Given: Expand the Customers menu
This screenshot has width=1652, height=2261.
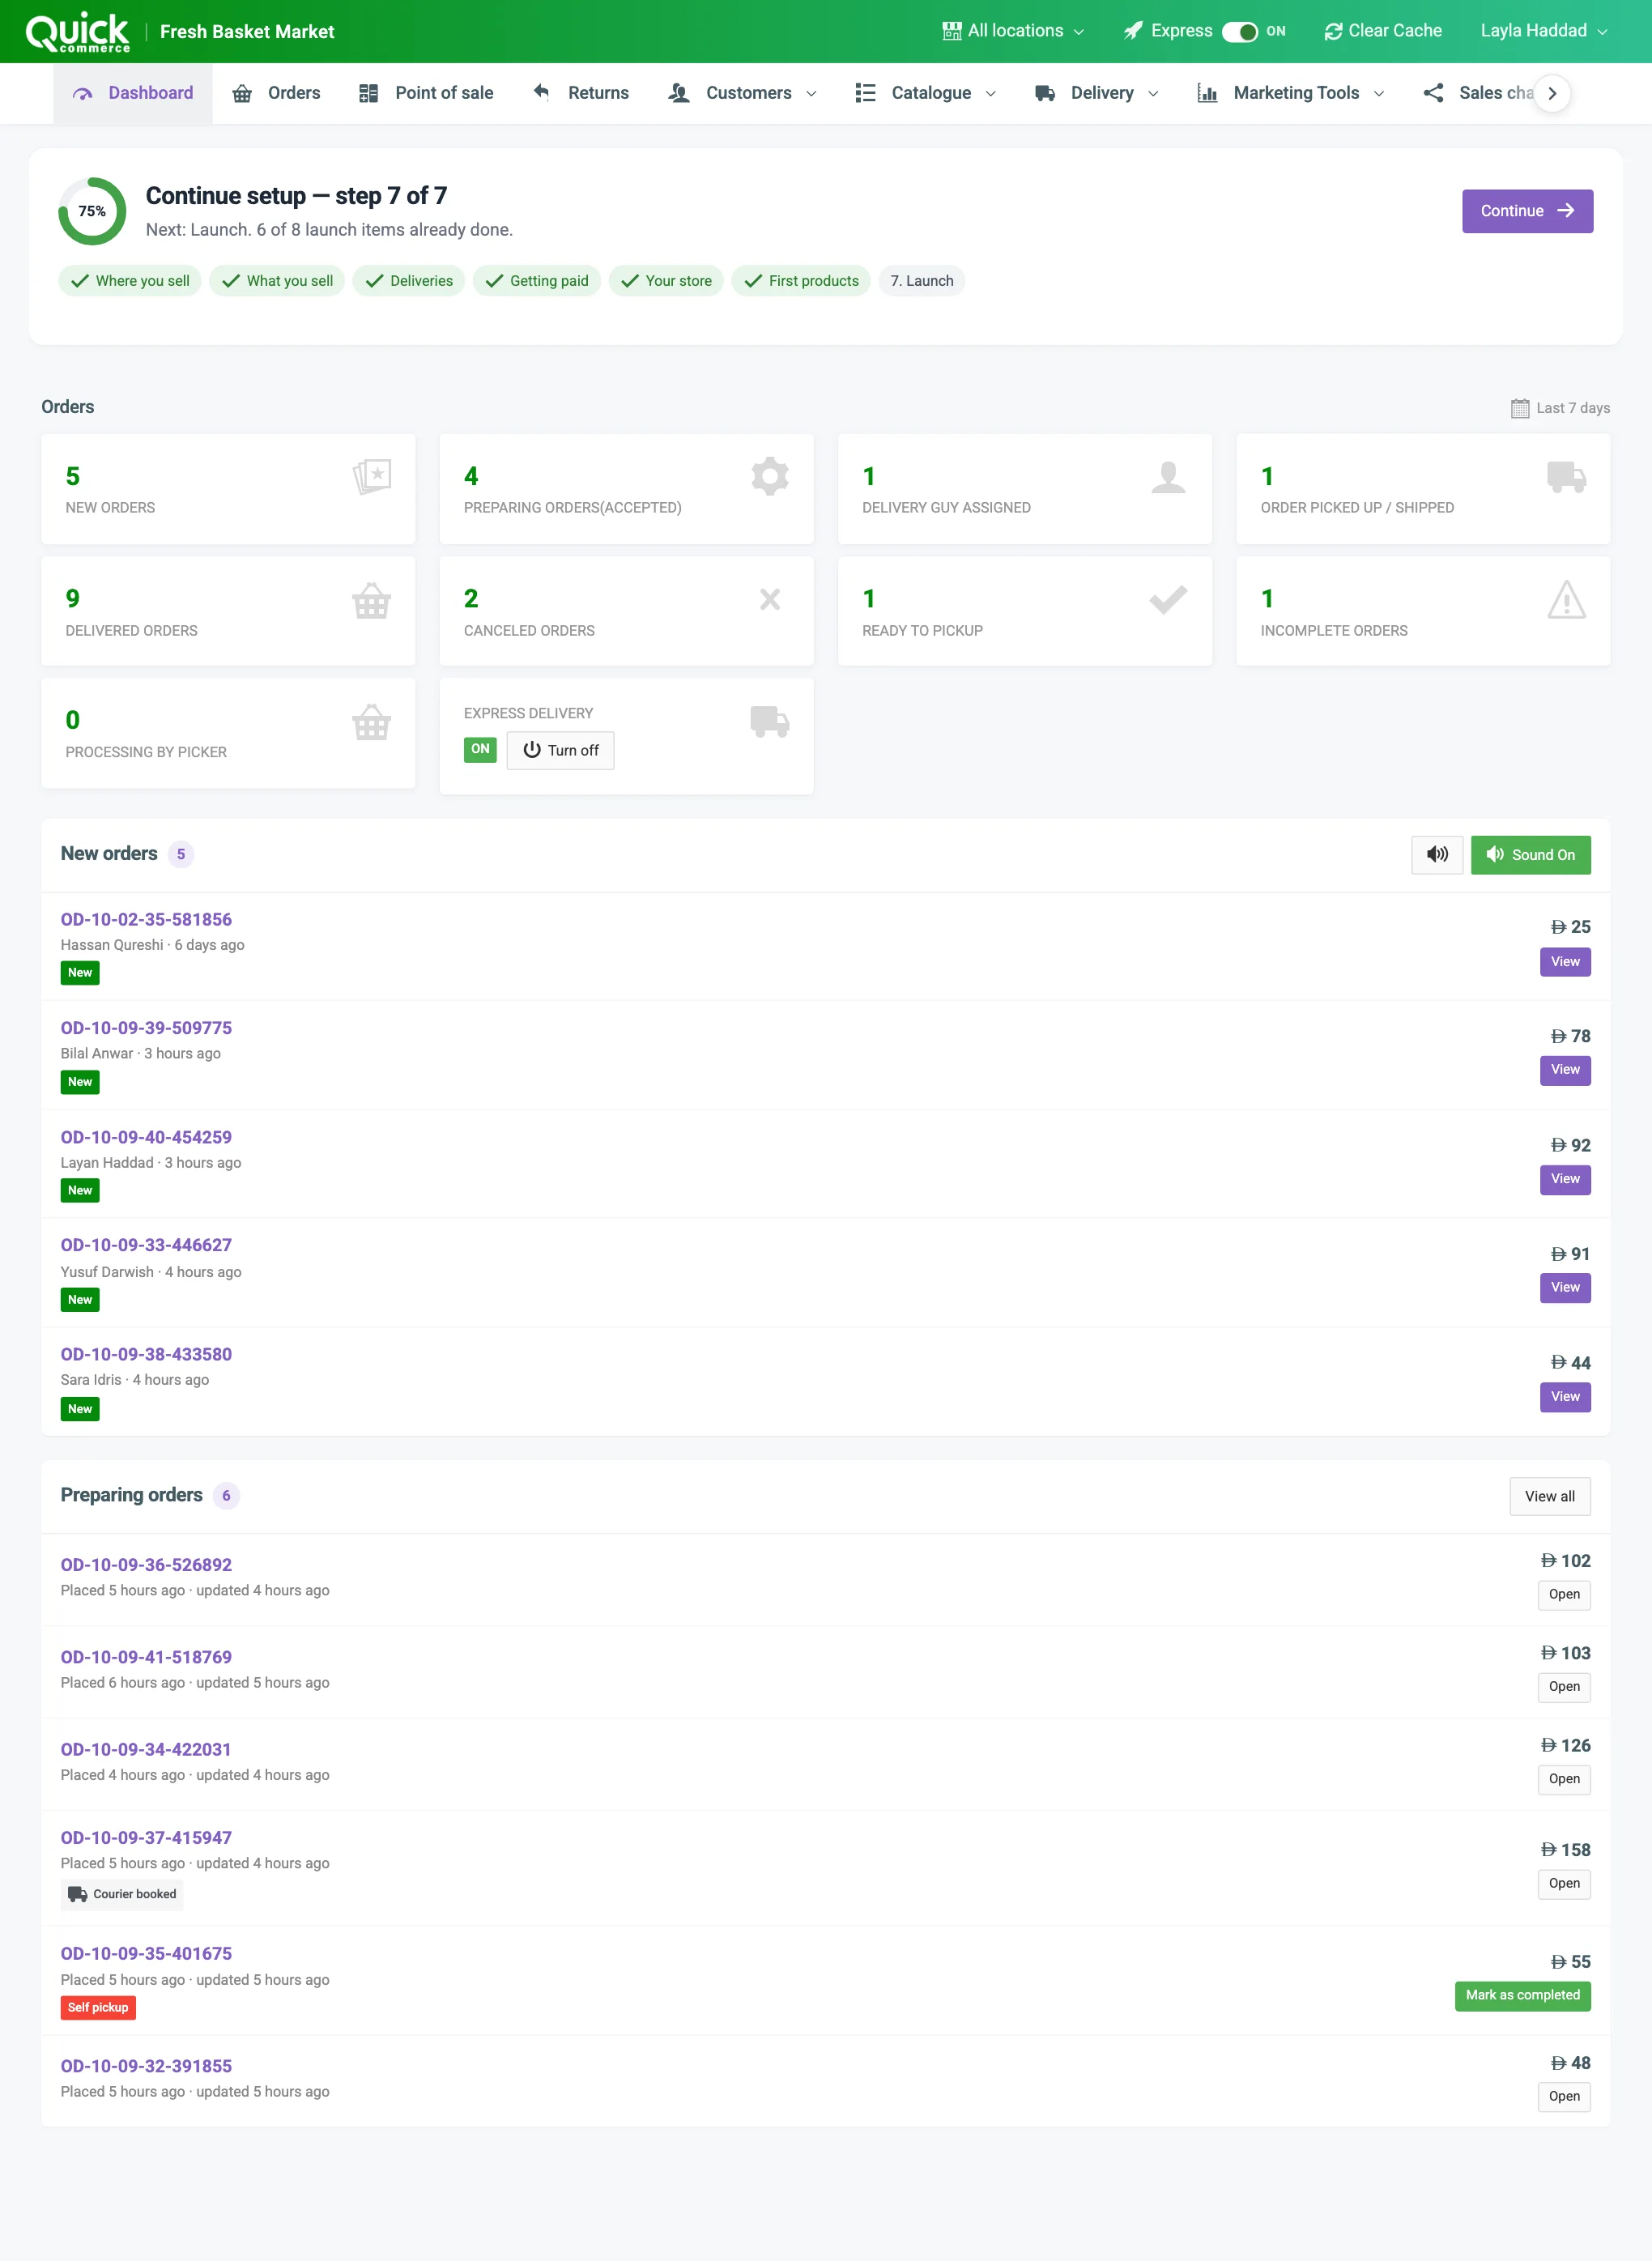Looking at the screenshot, I should [742, 93].
